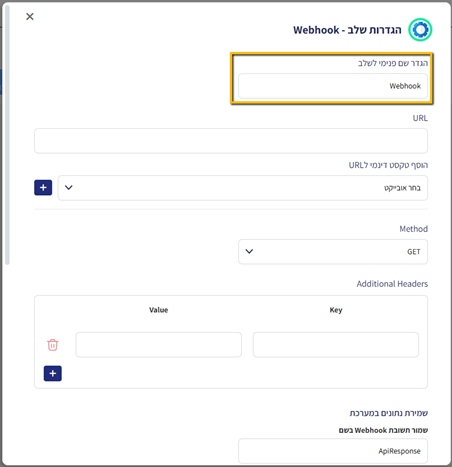Expand the object selection dropdown chevron
The height and width of the screenshot is (467, 452).
69,188
